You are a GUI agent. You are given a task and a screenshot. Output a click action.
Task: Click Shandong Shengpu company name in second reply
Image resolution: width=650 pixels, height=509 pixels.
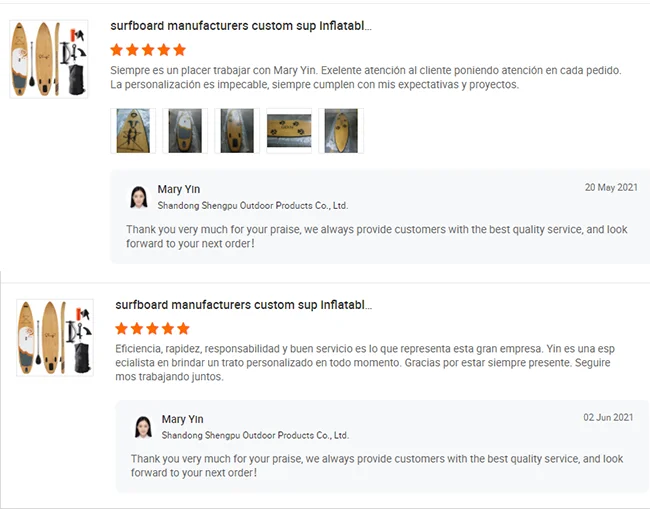point(255,435)
